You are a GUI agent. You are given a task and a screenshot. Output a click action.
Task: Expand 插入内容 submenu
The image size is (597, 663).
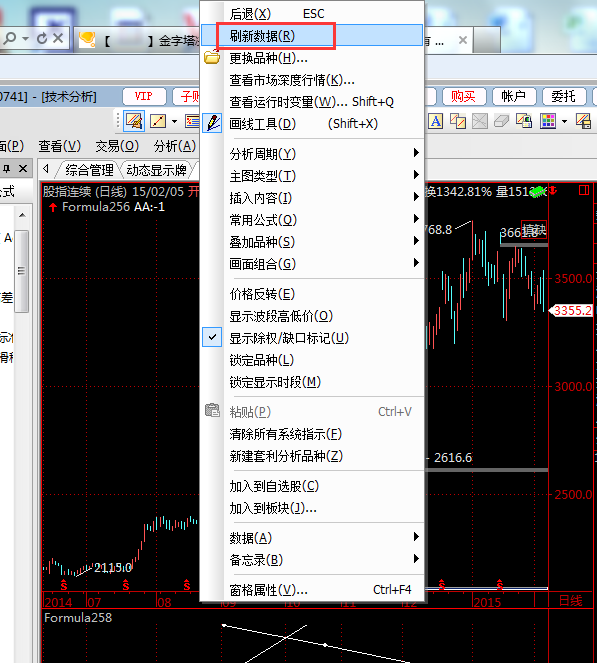coord(312,197)
